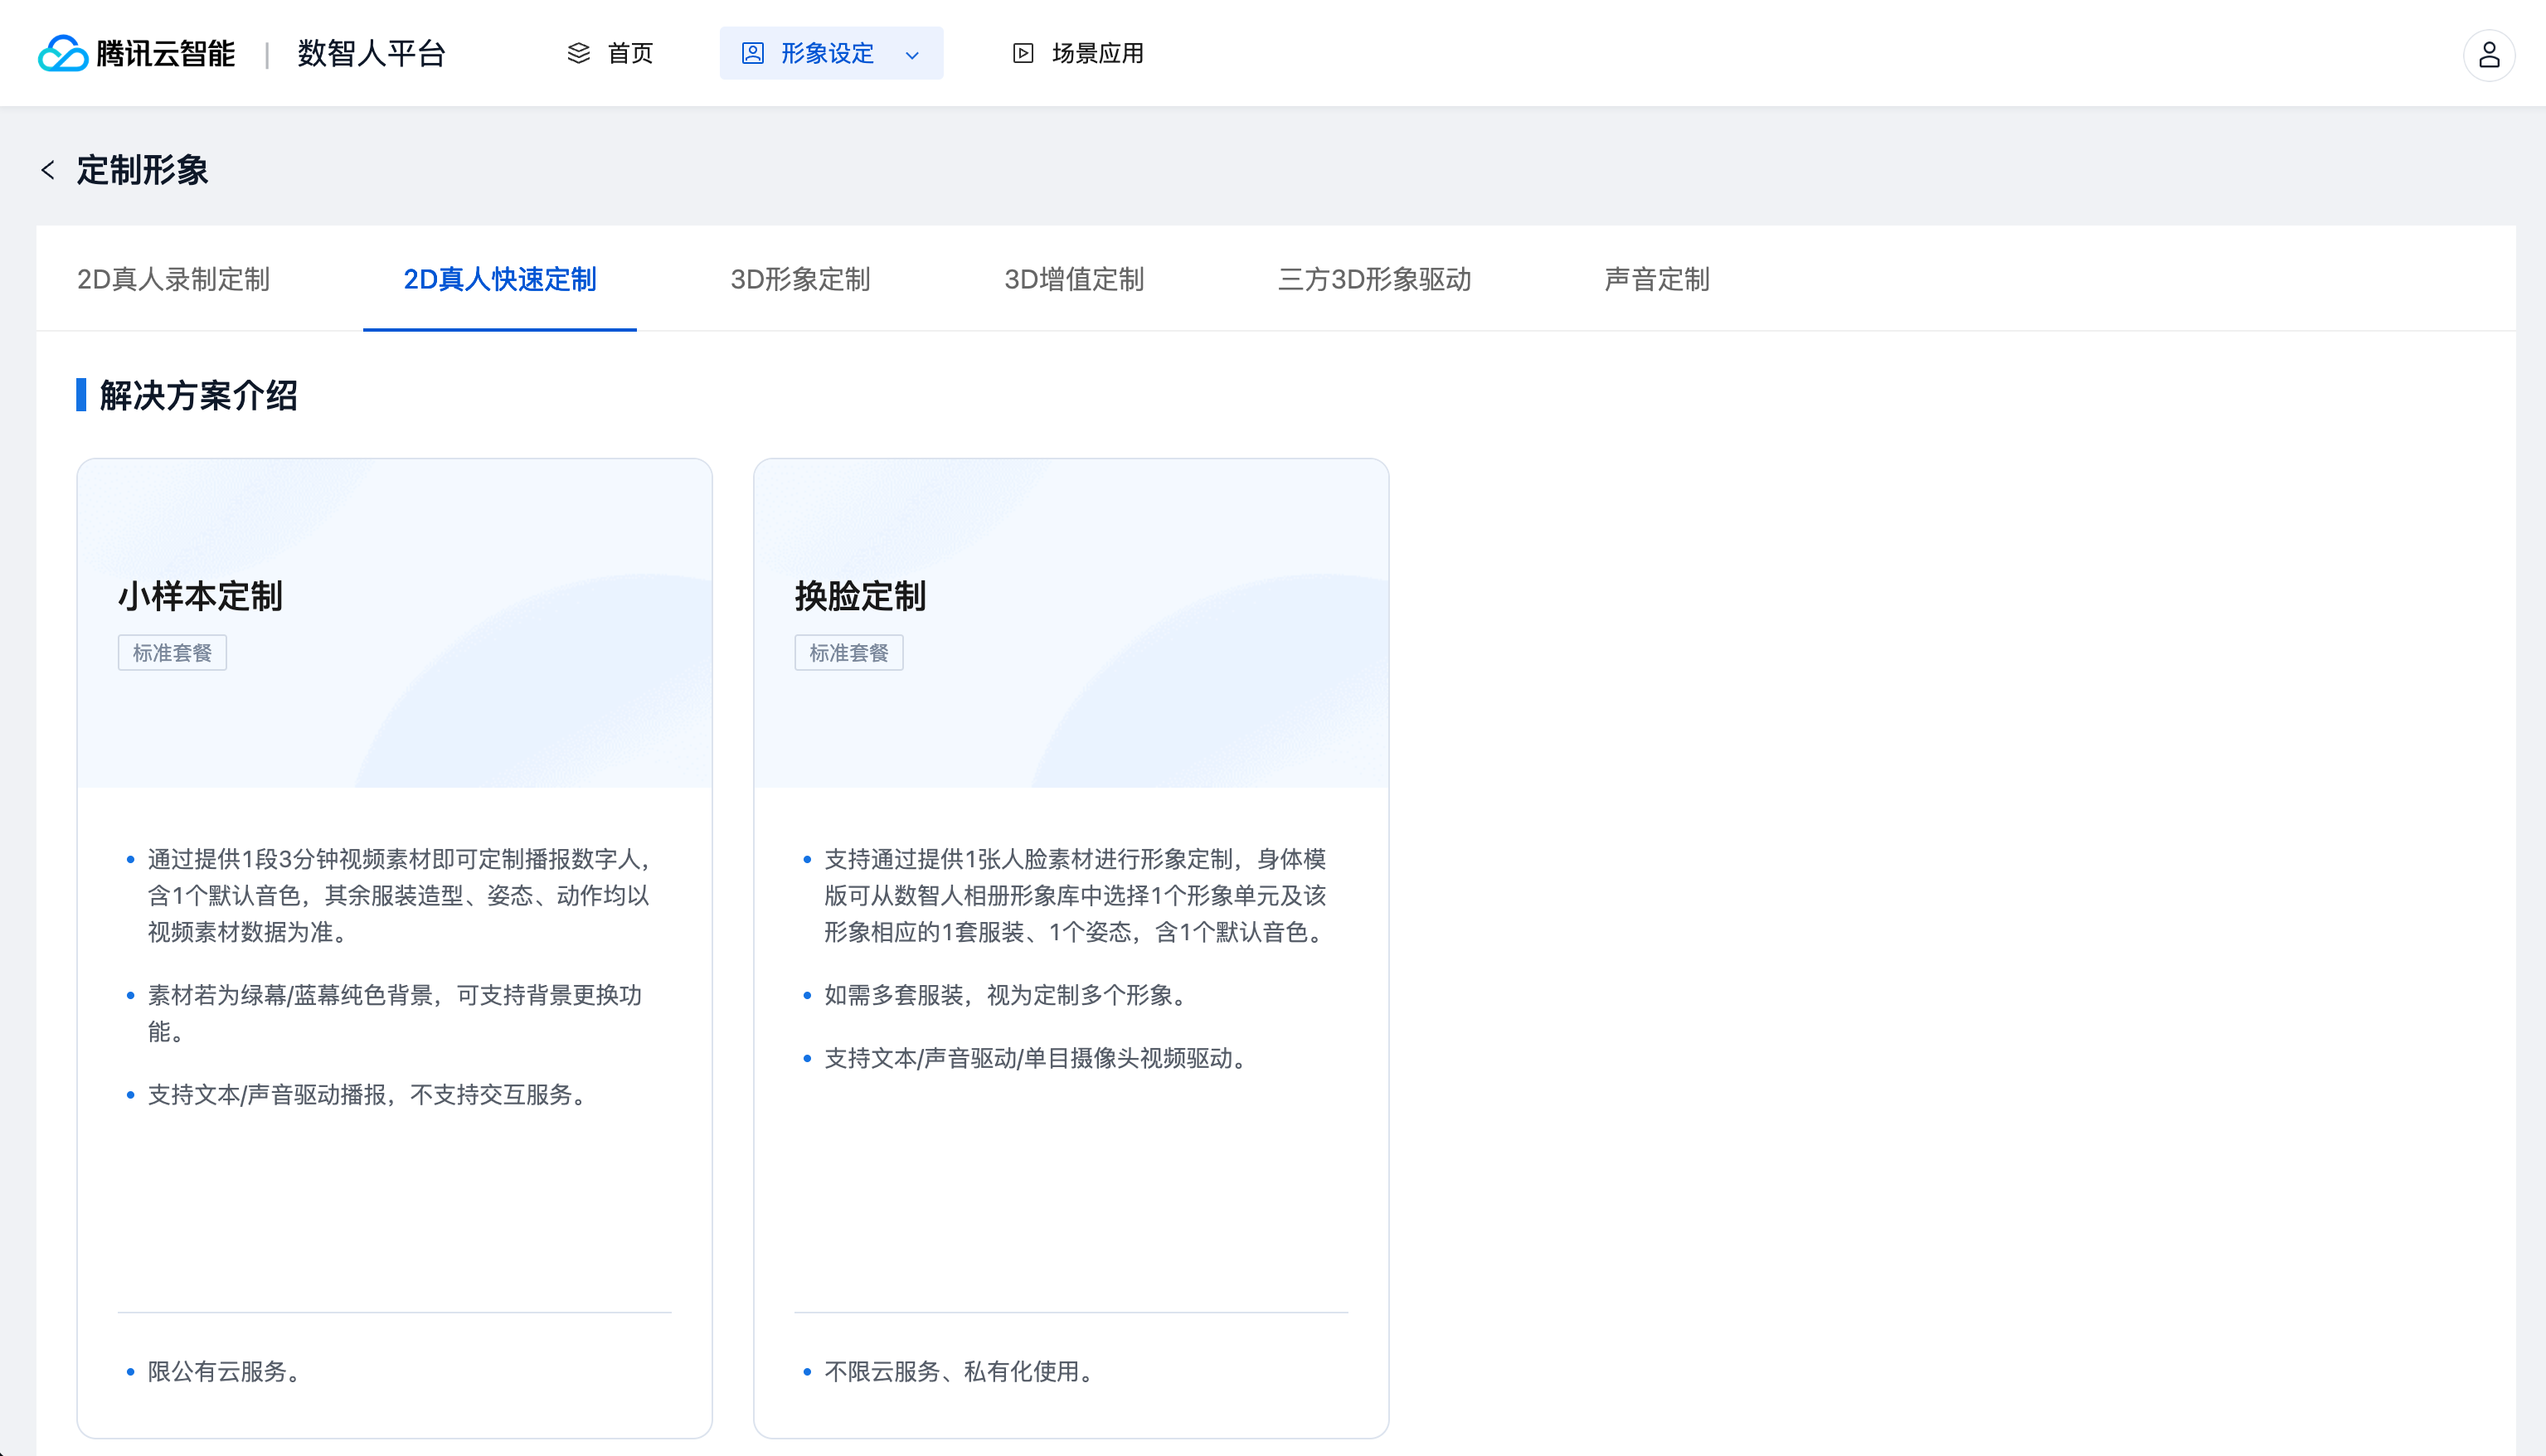
Task: Select the 2D真人快速定制 tab
Action: point(499,279)
